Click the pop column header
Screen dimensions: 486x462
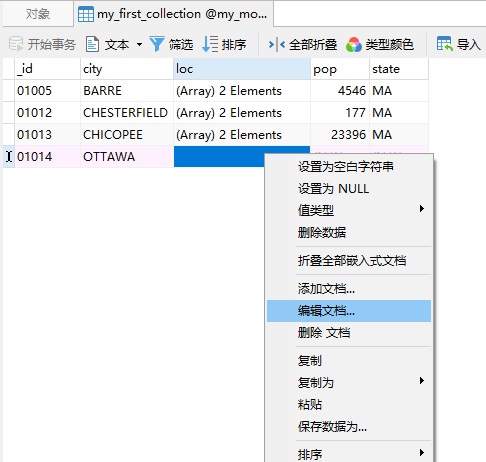[340, 69]
